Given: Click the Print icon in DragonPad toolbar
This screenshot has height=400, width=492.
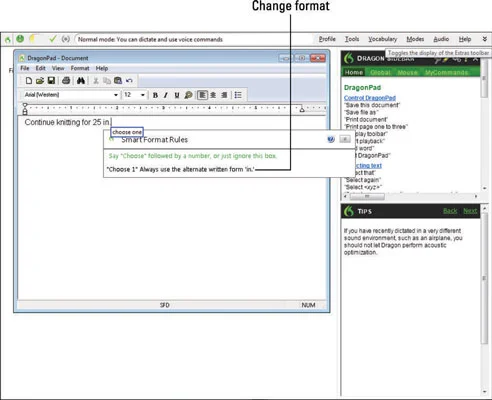Looking at the screenshot, I should 66,80.
